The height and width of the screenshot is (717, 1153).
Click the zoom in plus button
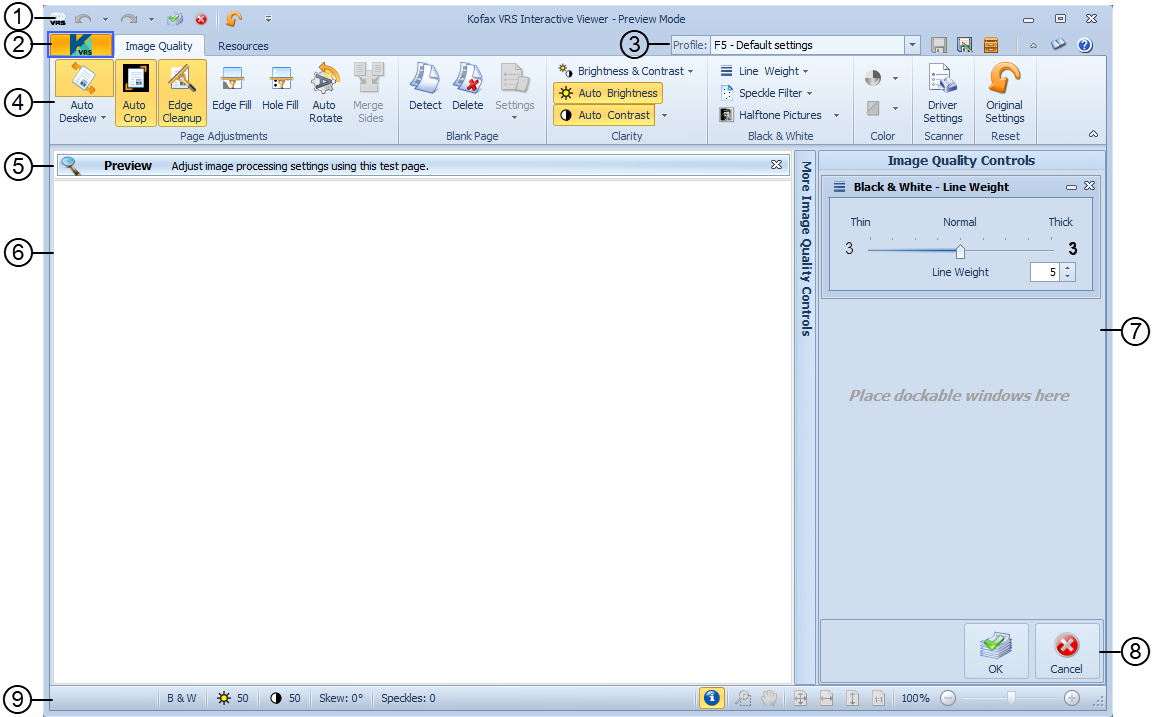point(1072,698)
